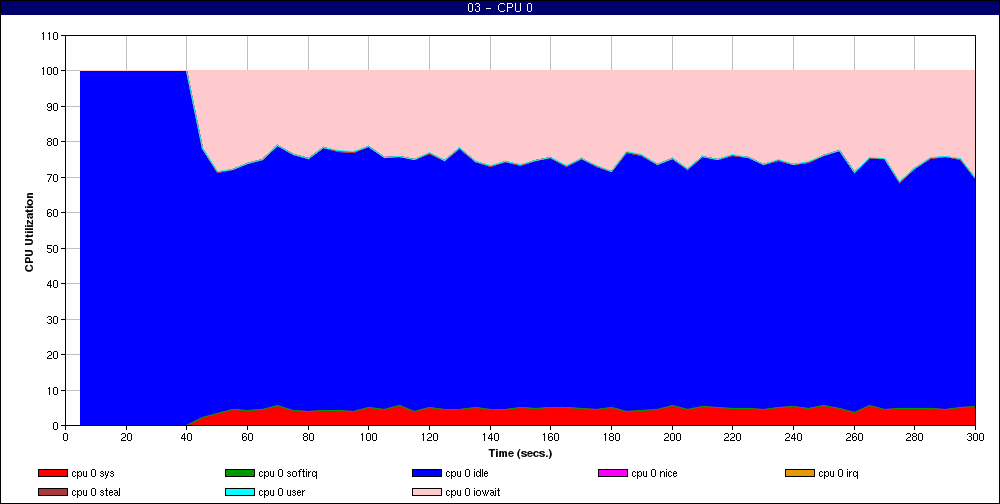Image resolution: width=1000 pixels, height=504 pixels.
Task: Click the x-axis value 220
Action: point(733,437)
